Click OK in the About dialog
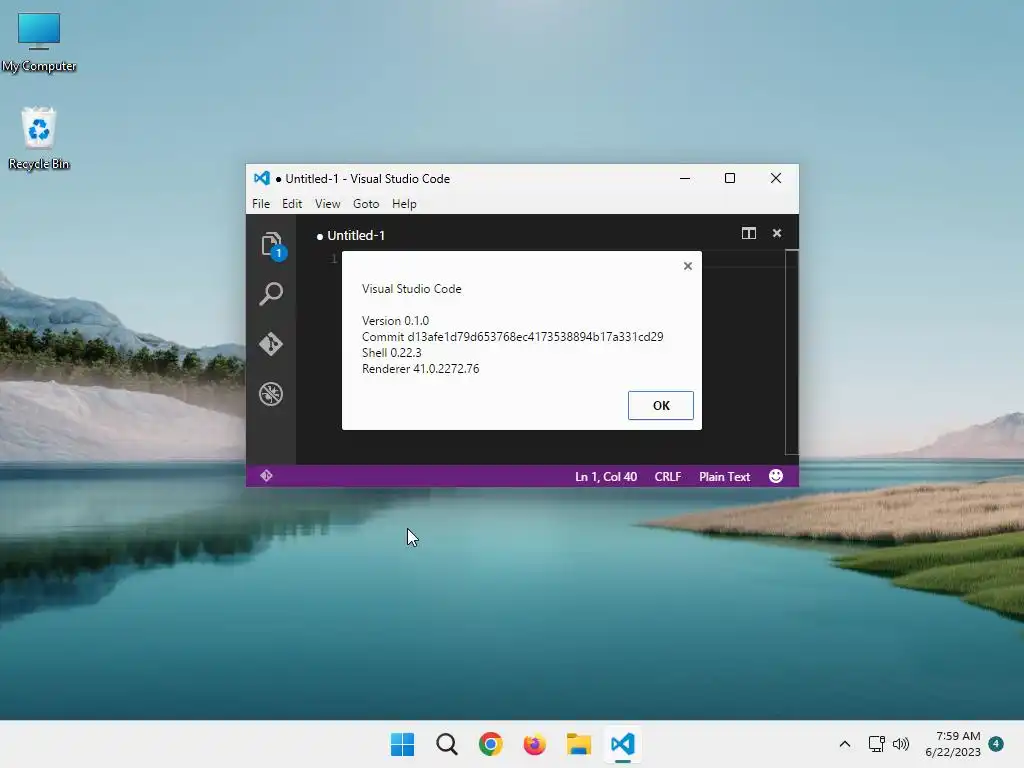Image resolution: width=1024 pixels, height=768 pixels. pos(661,406)
